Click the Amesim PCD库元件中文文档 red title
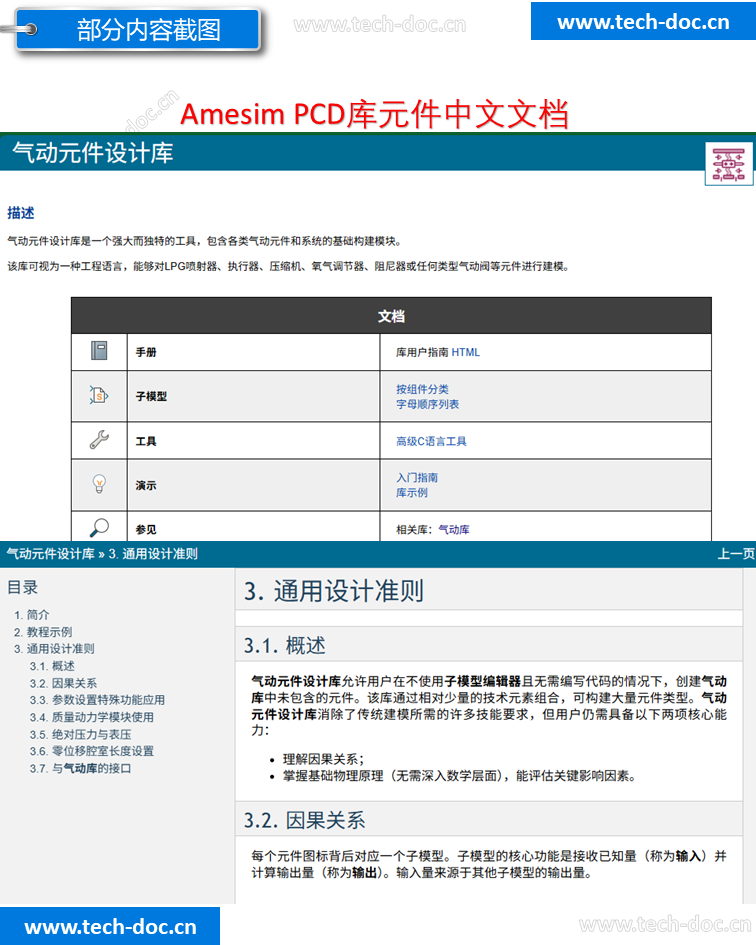This screenshot has height=945, width=756. [374, 114]
